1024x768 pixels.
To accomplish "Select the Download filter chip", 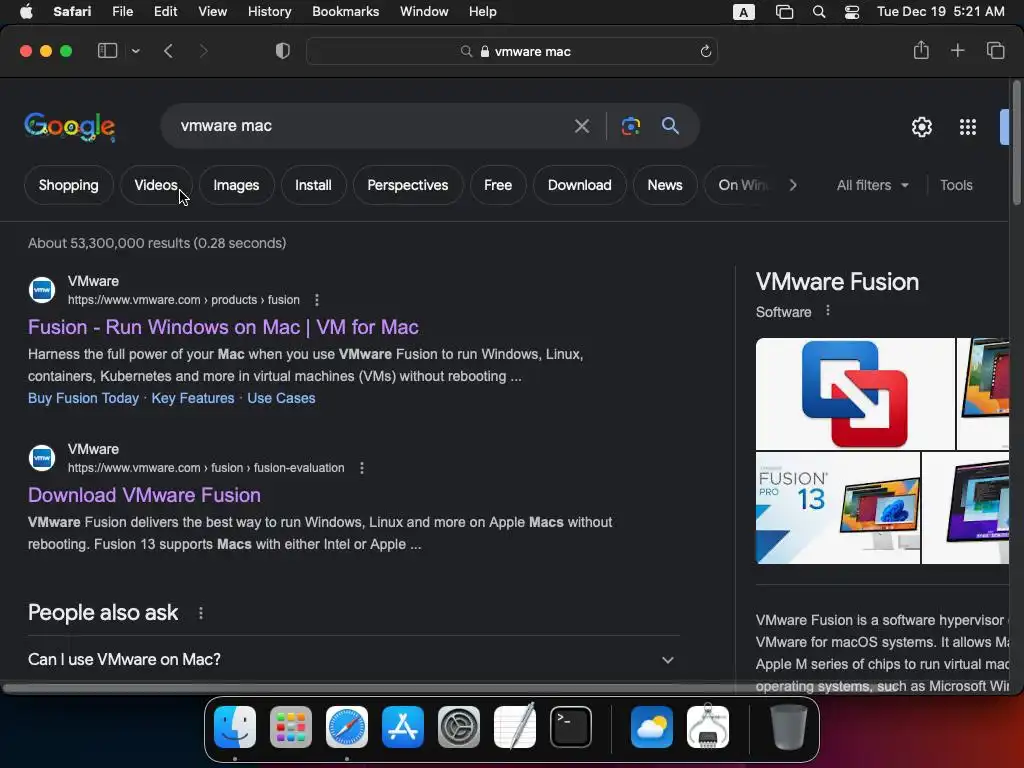I will 579,185.
